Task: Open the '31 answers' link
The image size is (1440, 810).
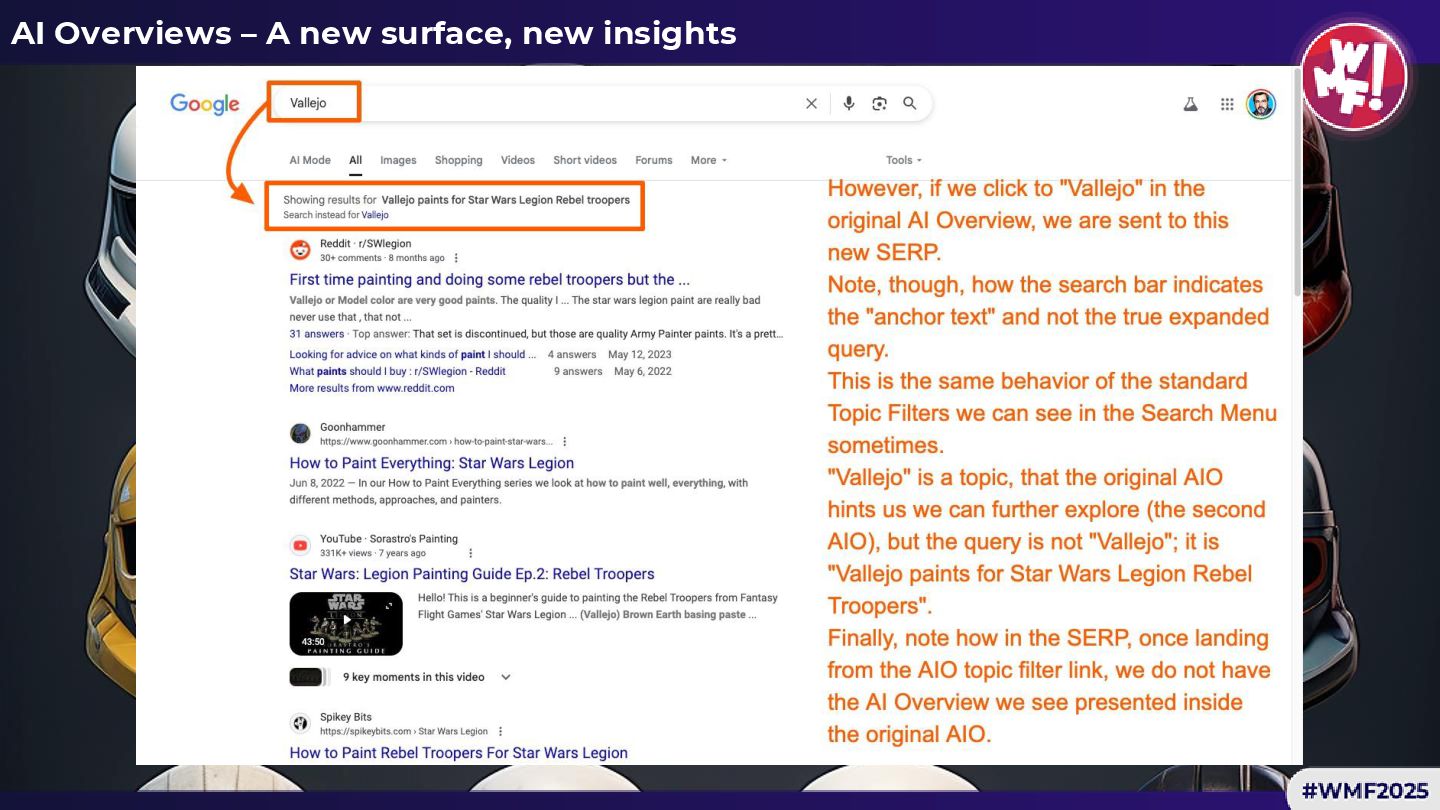Action: click(x=316, y=334)
